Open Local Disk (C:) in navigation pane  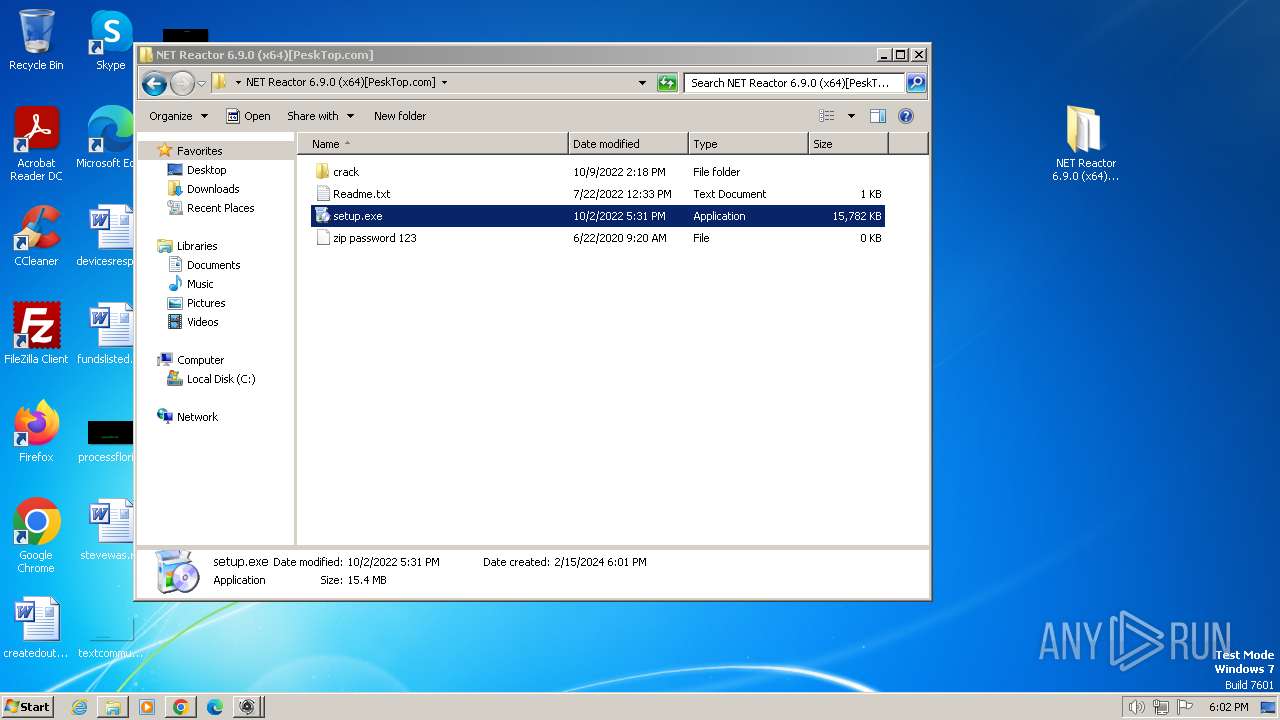point(221,379)
